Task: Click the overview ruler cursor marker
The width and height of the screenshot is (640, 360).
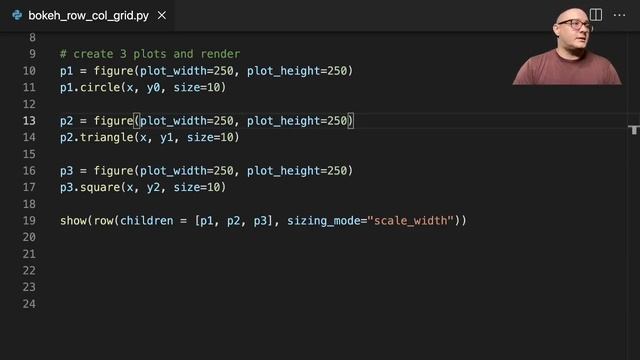Action: [x=633, y=130]
